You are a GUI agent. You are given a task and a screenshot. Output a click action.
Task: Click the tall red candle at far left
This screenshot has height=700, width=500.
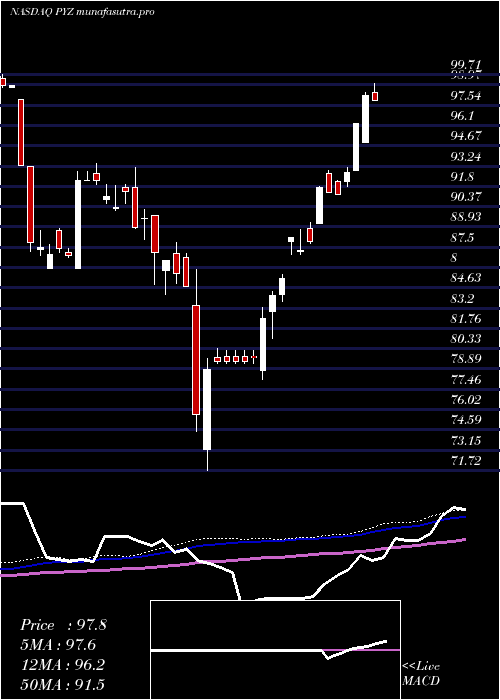coord(21,132)
